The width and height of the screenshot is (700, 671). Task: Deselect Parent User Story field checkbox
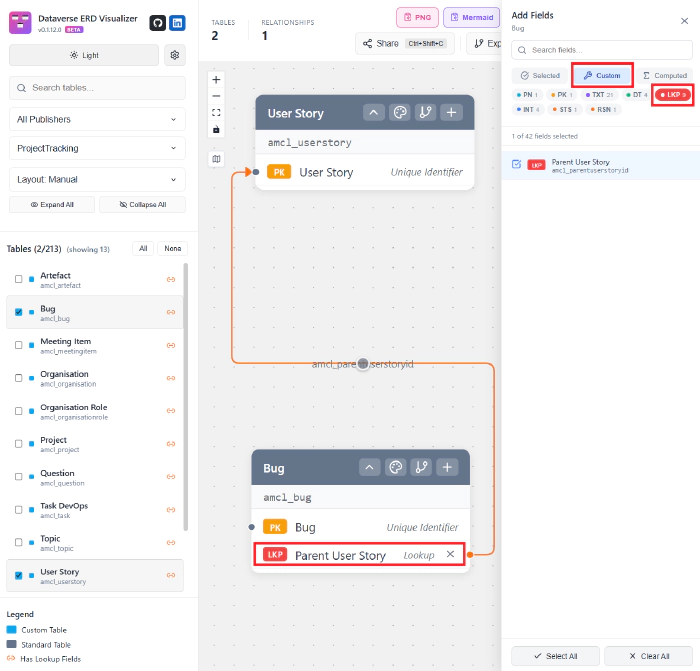click(x=516, y=164)
